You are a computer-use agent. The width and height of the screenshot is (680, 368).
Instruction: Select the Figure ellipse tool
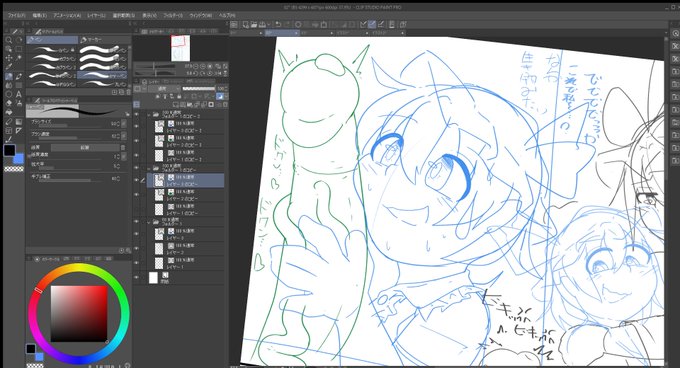pos(8,94)
